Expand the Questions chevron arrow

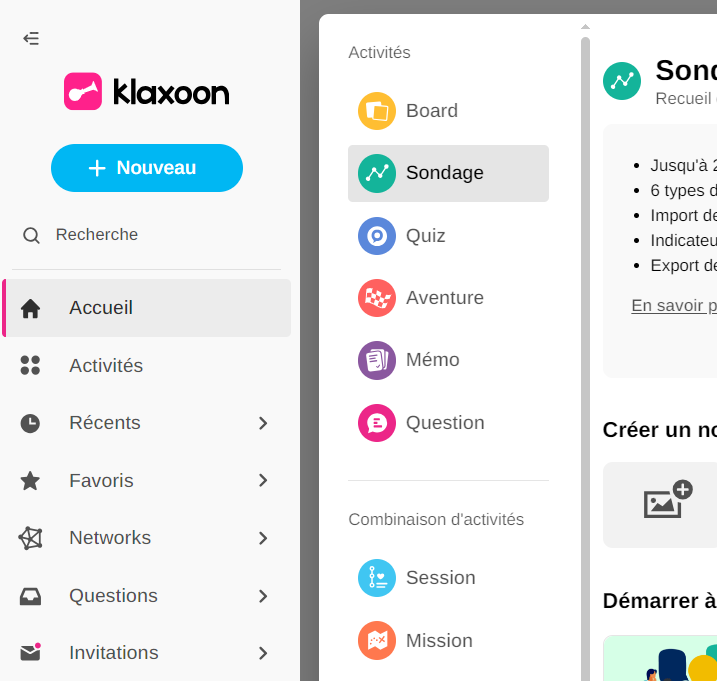click(x=263, y=596)
